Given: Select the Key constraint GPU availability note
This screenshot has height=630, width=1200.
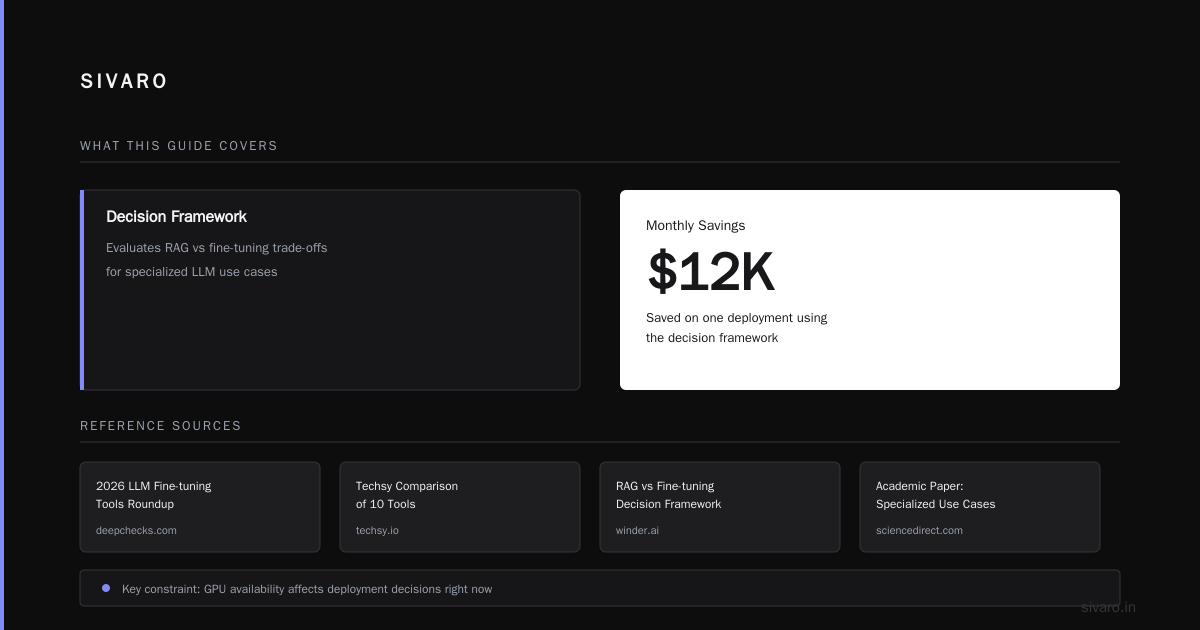Looking at the screenshot, I should click(600, 588).
